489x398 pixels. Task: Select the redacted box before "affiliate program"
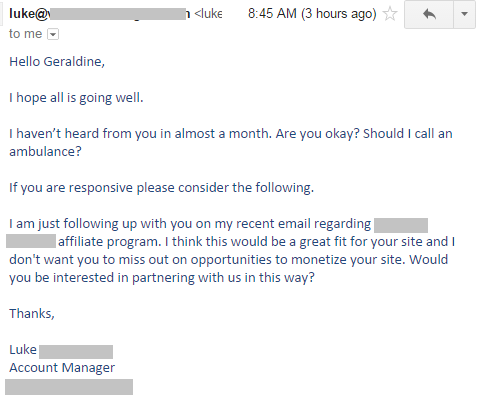31,241
